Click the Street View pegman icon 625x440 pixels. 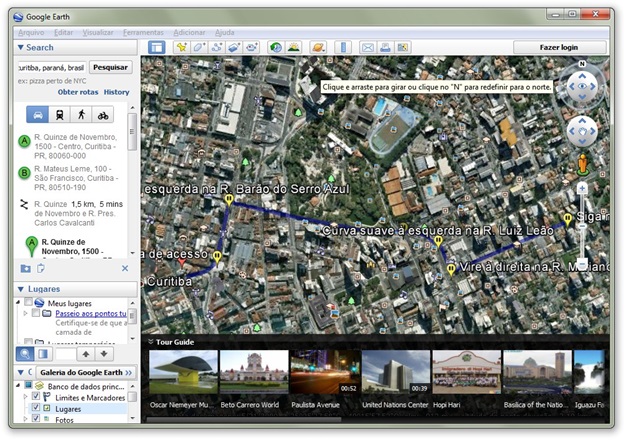point(582,164)
